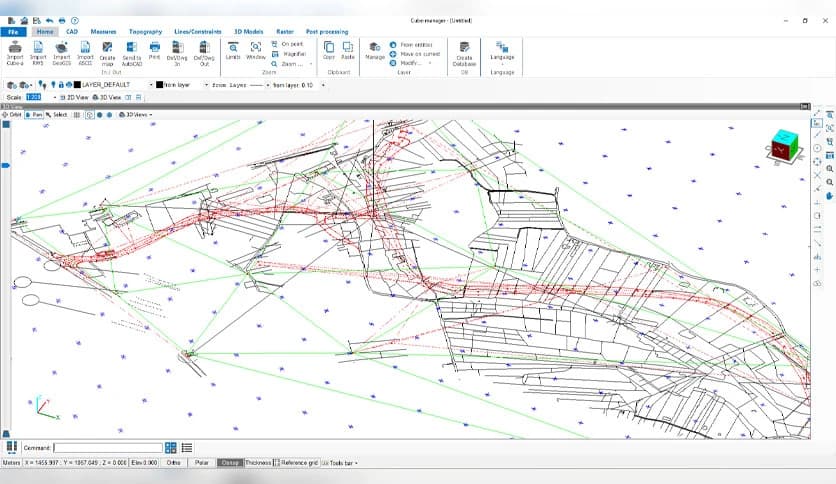Activate the Magnifier zoom tool

(x=289, y=54)
